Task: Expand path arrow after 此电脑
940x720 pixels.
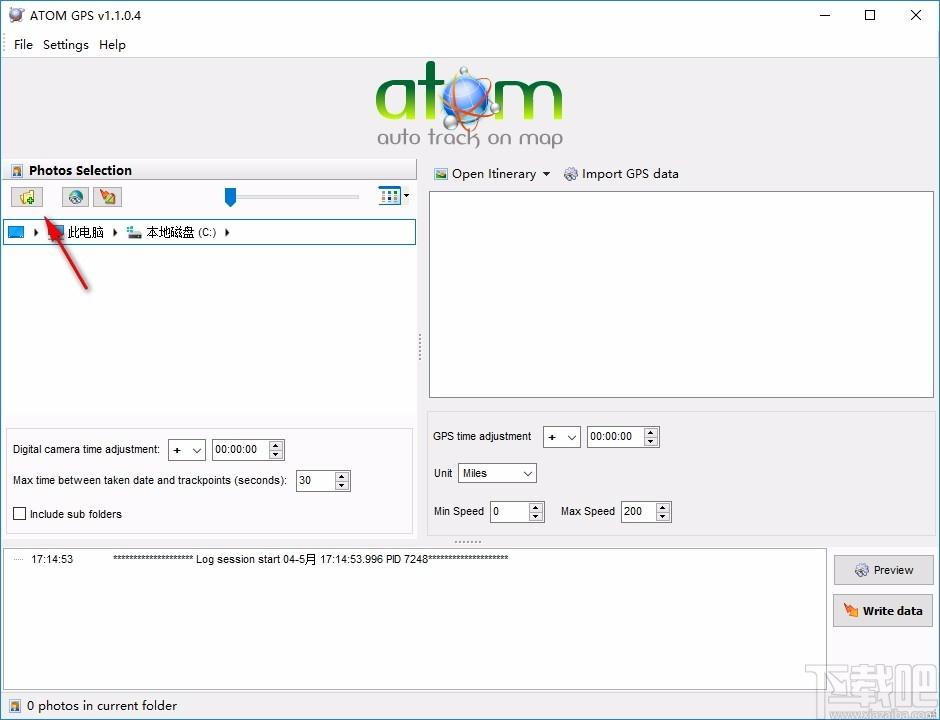Action: 115,232
